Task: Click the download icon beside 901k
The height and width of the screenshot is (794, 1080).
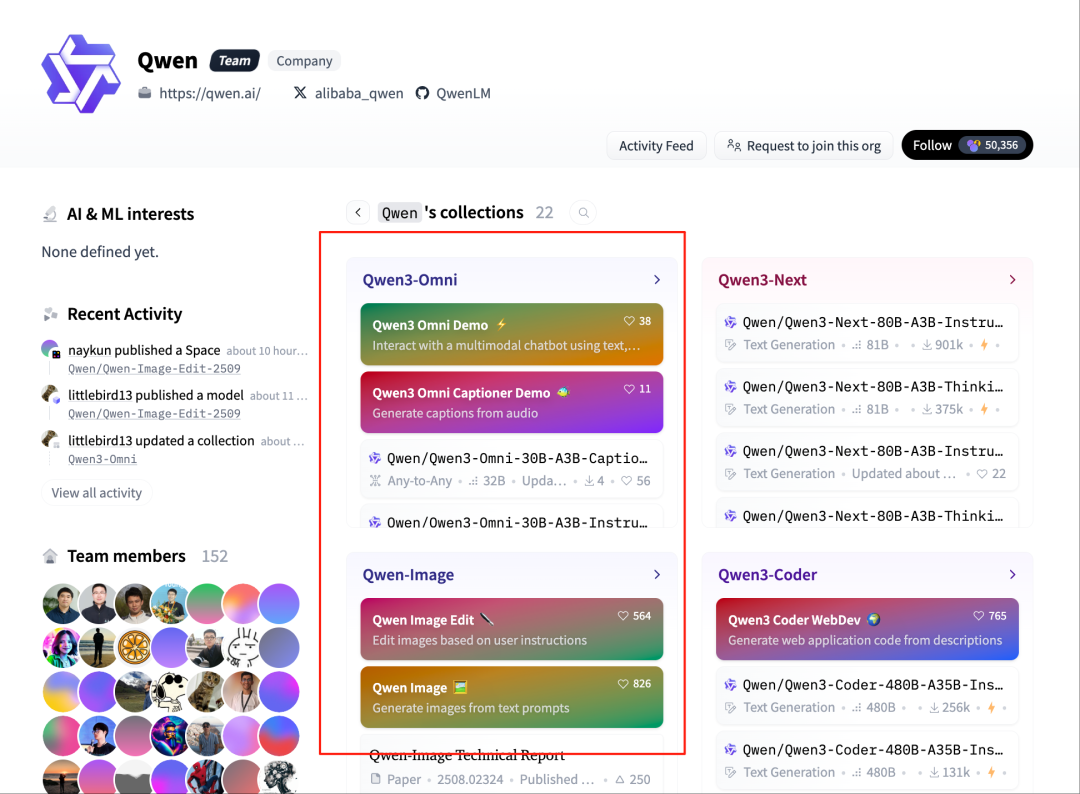Action: point(927,345)
